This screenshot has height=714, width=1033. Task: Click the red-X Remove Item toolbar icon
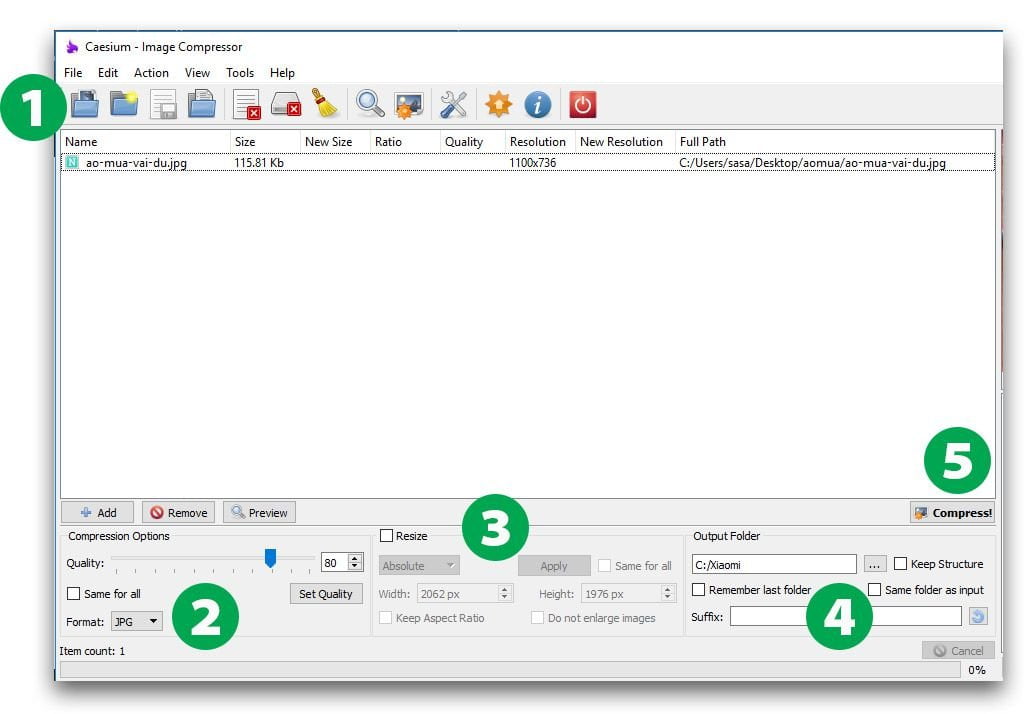coord(246,104)
